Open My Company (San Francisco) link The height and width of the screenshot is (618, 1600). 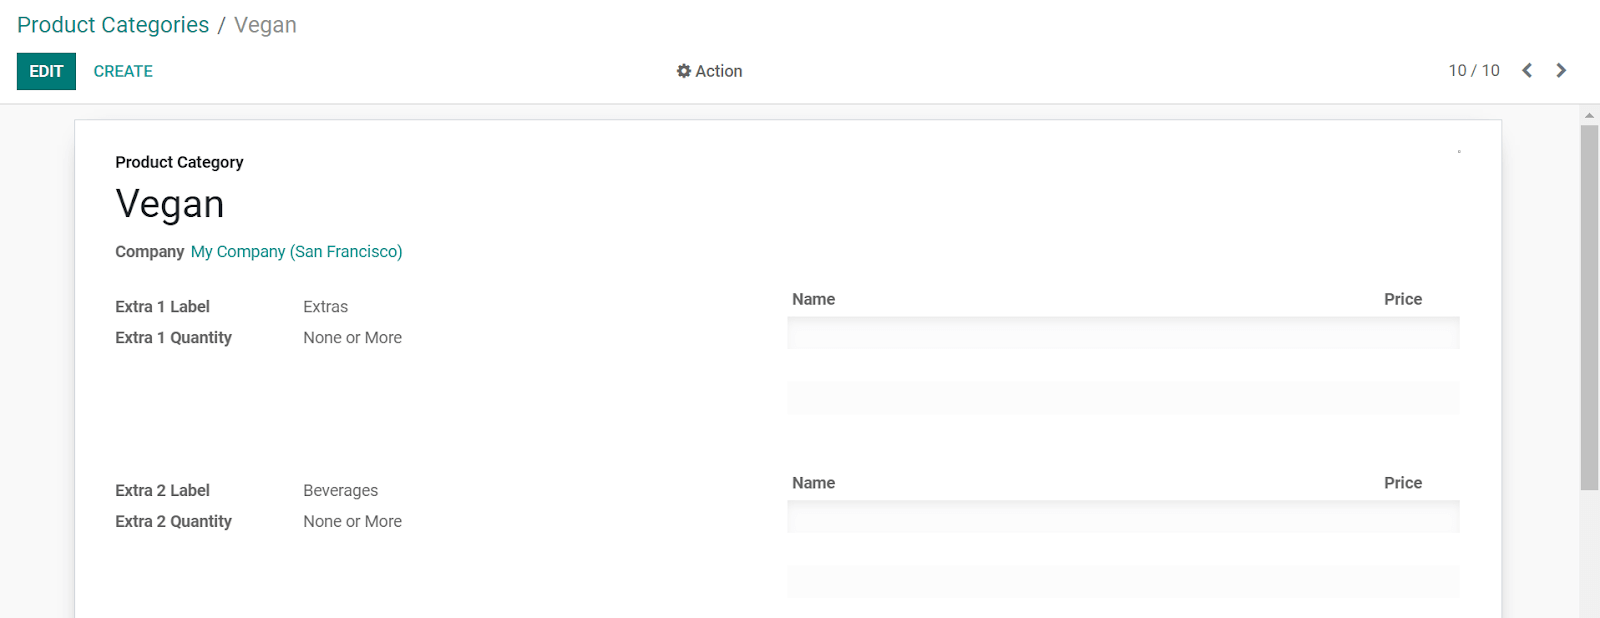tap(296, 251)
